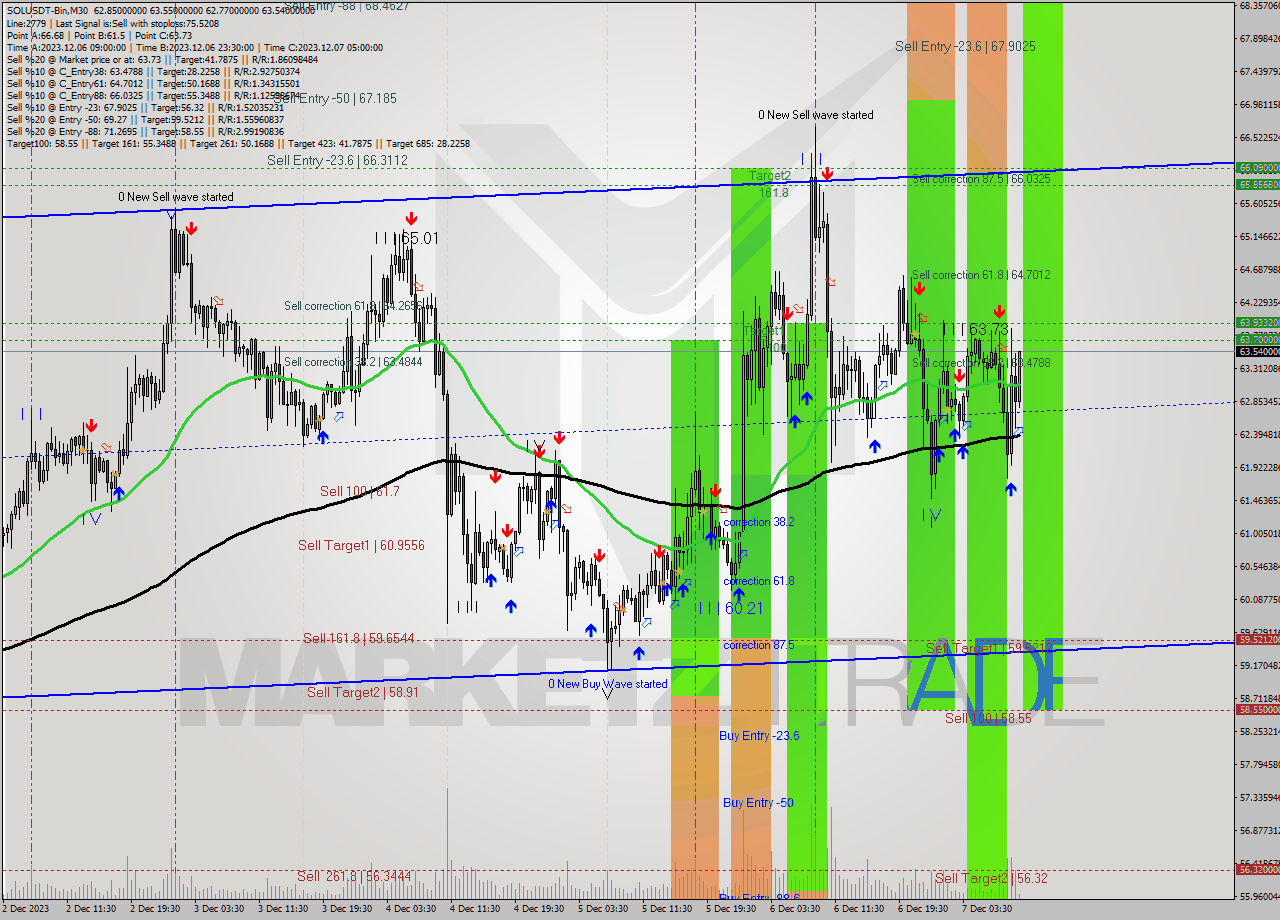Click the blue 'correction 61.8' label
Image resolution: width=1280 pixels, height=920 pixels.
[760, 581]
